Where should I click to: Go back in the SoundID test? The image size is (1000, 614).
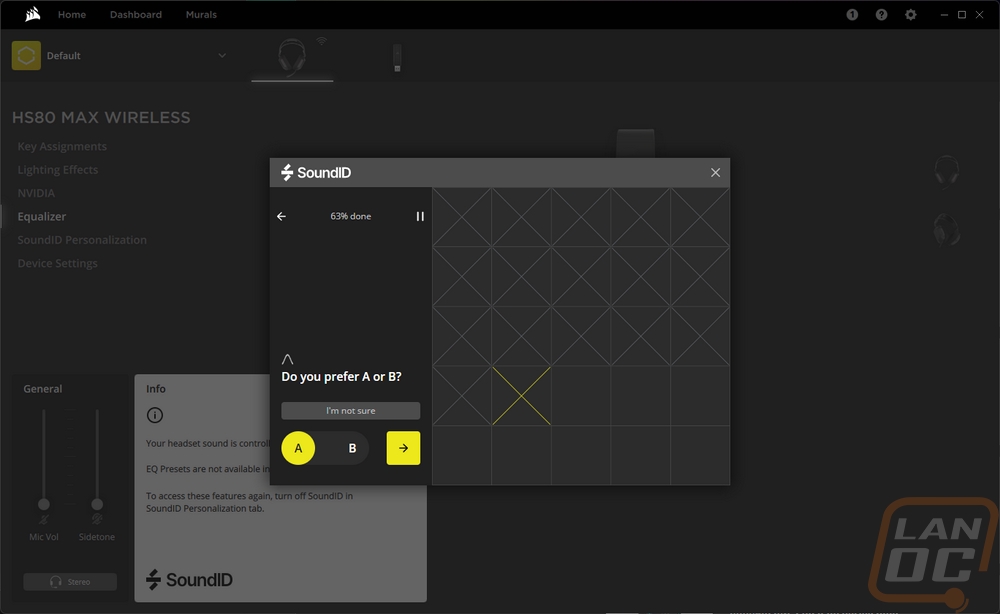coord(281,216)
